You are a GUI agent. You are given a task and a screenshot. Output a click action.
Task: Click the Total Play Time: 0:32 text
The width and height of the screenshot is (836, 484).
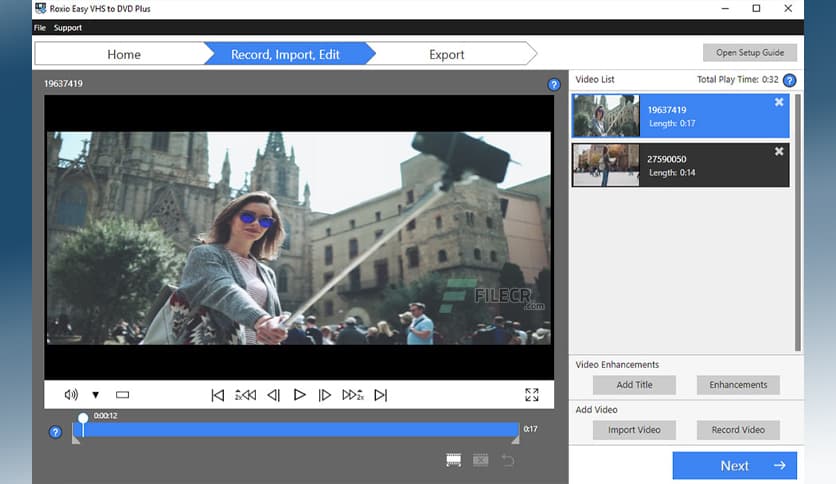[738, 79]
